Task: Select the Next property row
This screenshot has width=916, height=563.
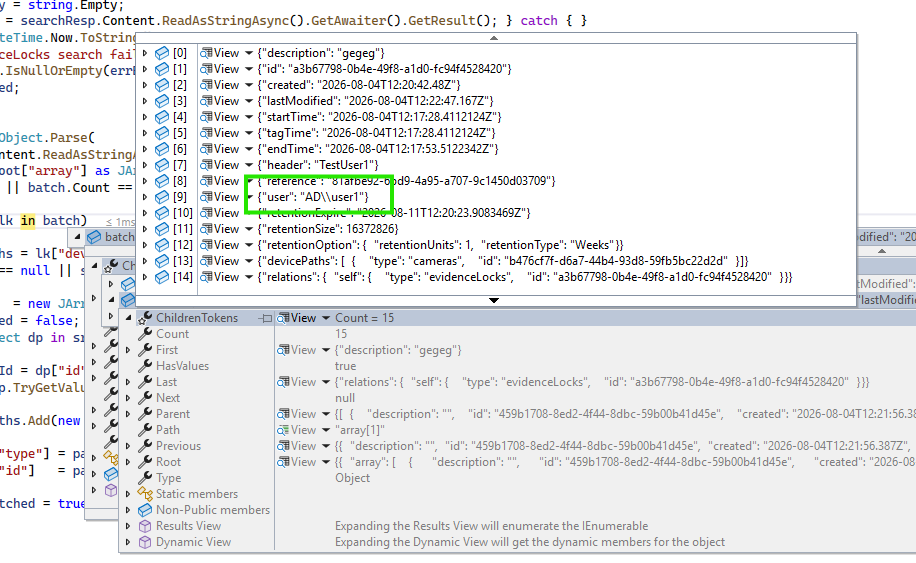Action: [x=518, y=398]
